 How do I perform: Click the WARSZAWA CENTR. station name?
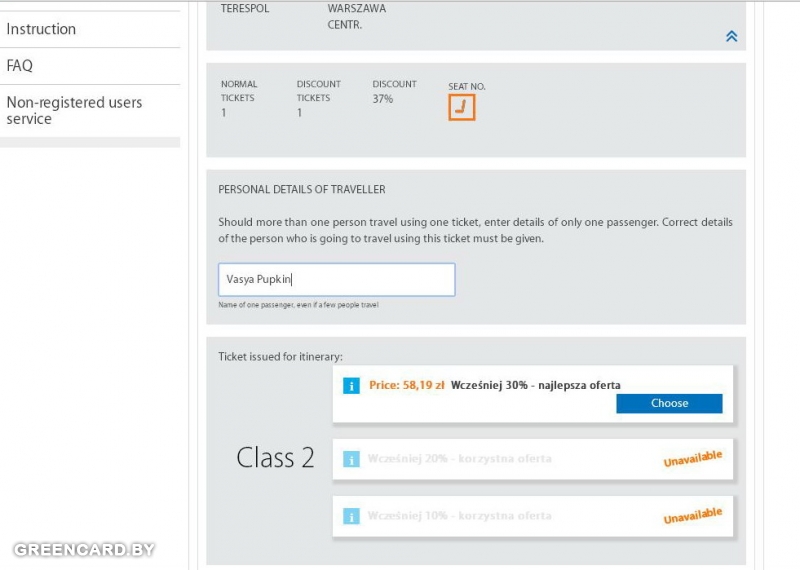click(x=356, y=16)
